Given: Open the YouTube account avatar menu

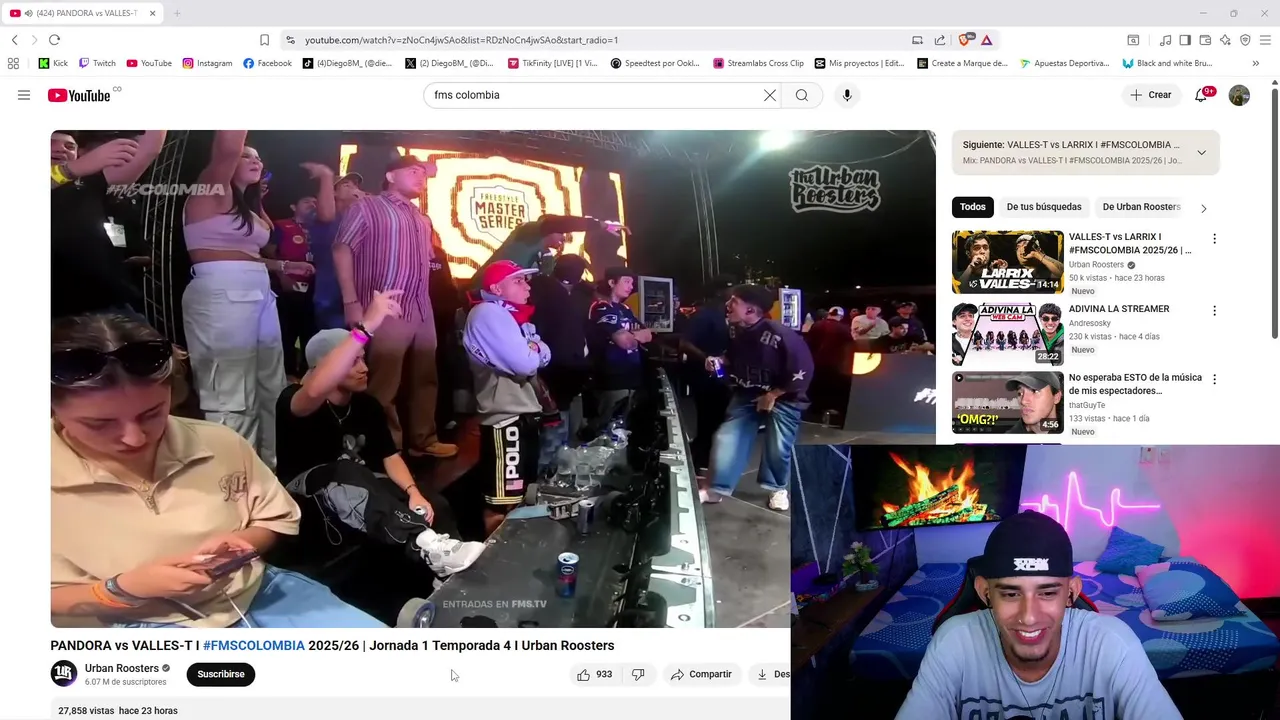Looking at the screenshot, I should (1239, 95).
